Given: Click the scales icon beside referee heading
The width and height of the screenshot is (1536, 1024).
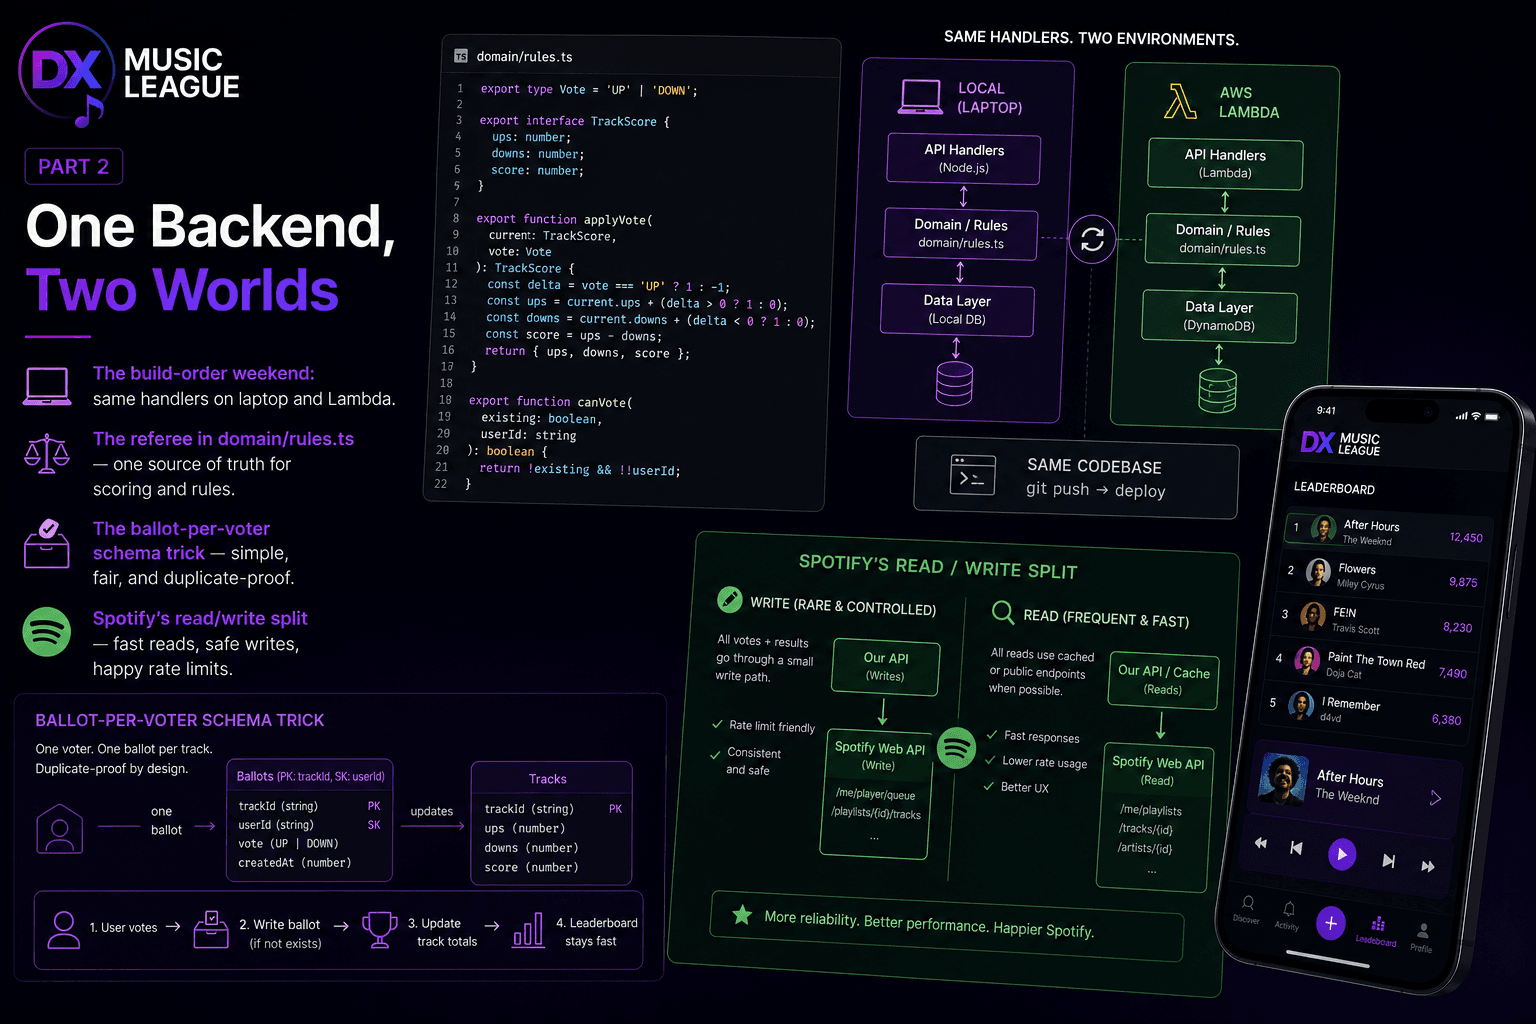Looking at the screenshot, I should (x=47, y=453).
